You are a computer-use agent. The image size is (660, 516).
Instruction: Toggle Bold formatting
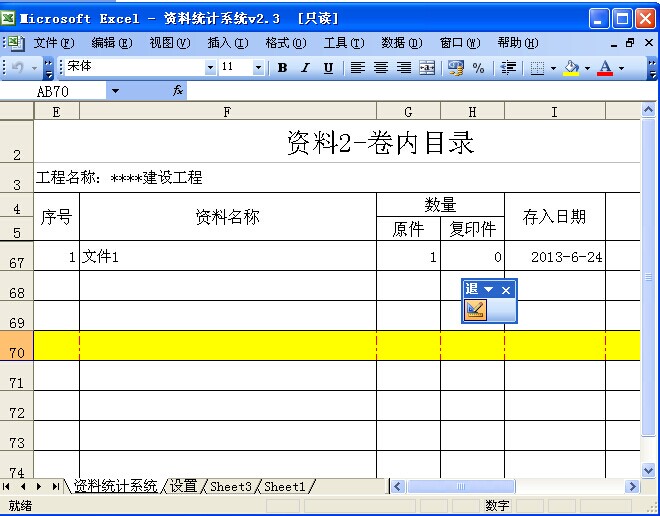pos(282,68)
